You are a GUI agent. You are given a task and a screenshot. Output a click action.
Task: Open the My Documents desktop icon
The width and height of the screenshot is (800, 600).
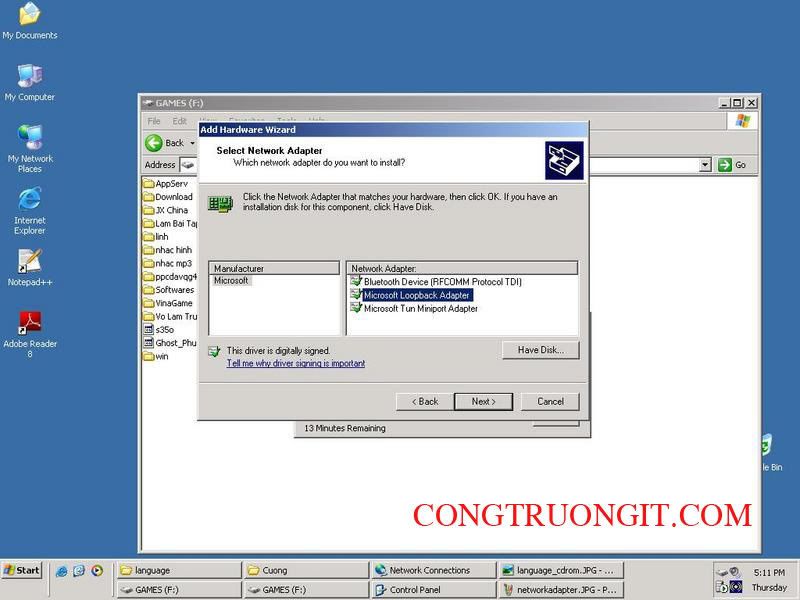coord(30,20)
